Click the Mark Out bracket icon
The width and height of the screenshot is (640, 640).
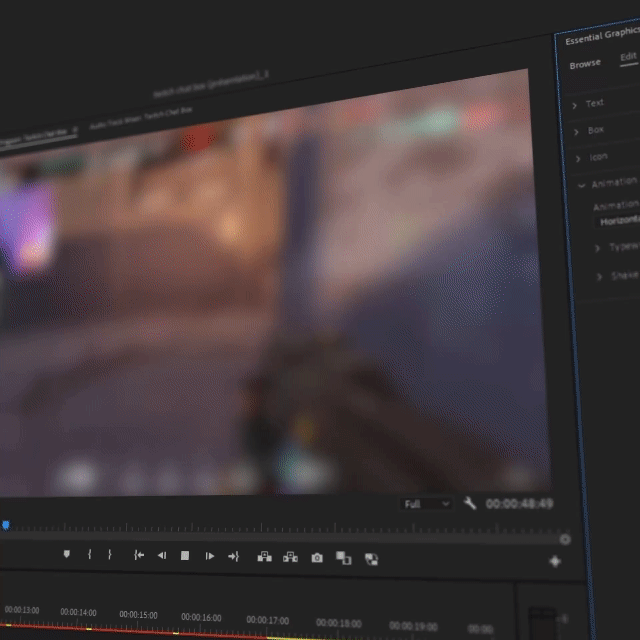tap(110, 554)
